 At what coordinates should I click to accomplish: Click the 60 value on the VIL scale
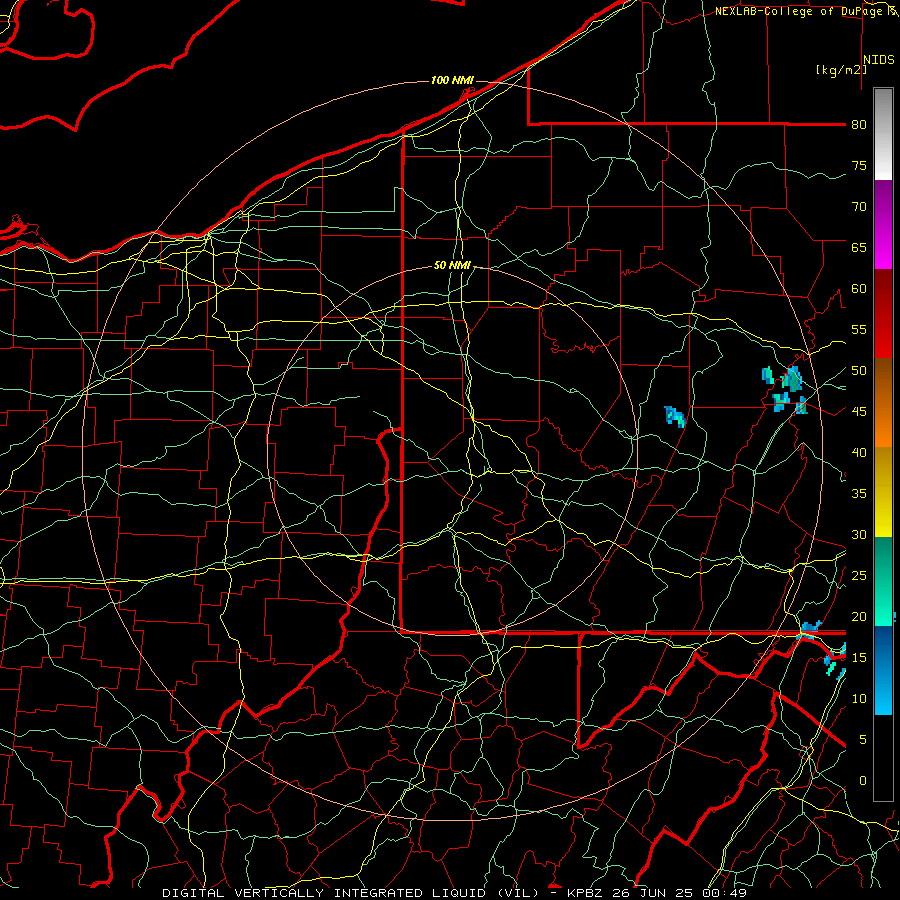859,289
